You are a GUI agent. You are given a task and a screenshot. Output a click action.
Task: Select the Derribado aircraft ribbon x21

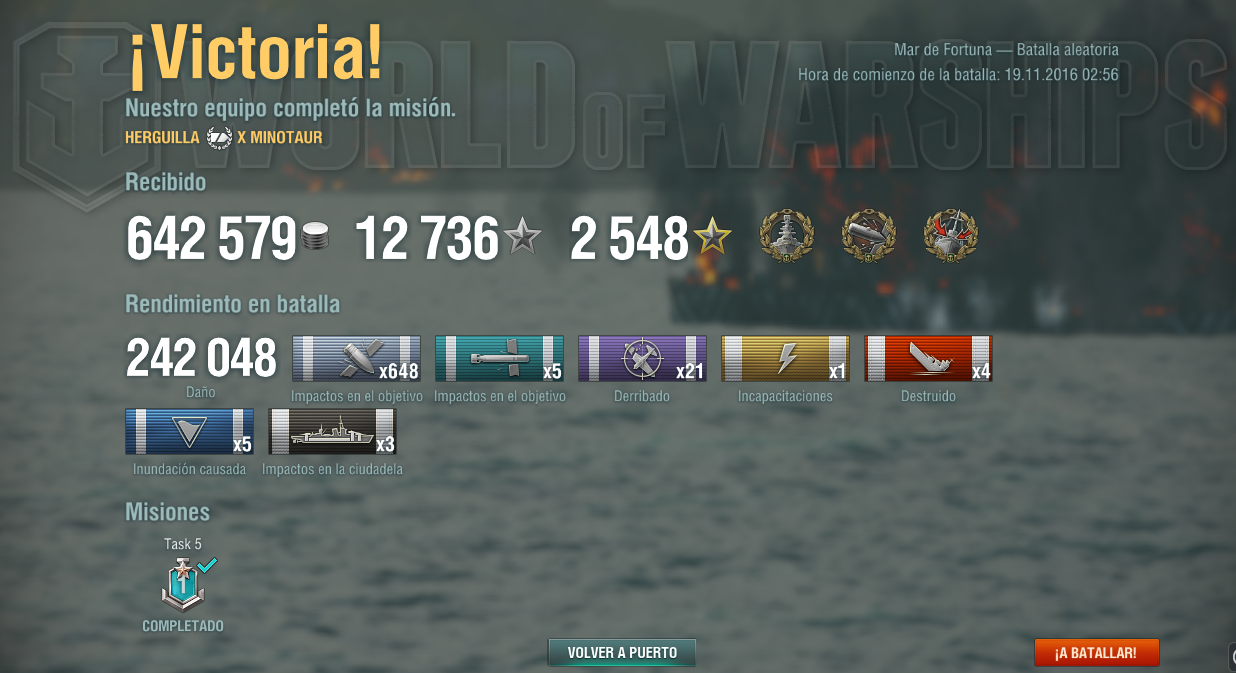[642, 359]
